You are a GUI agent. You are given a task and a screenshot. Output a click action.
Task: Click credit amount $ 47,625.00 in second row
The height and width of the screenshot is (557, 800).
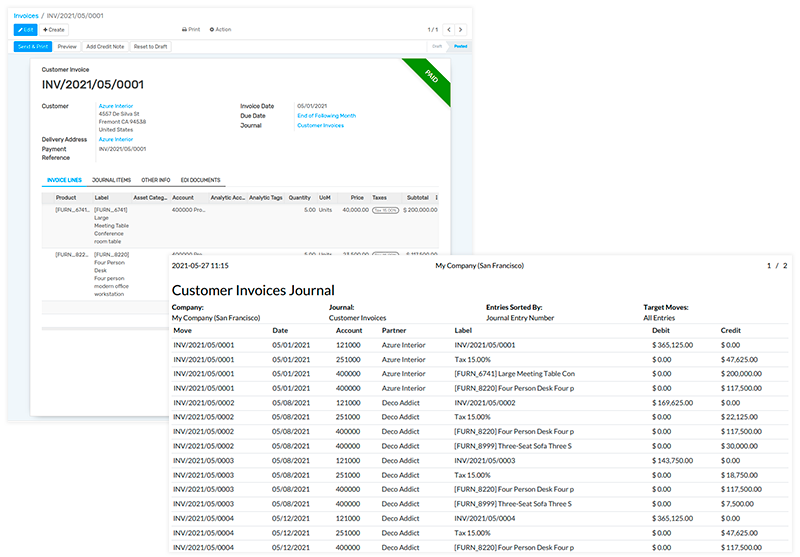[739, 360]
